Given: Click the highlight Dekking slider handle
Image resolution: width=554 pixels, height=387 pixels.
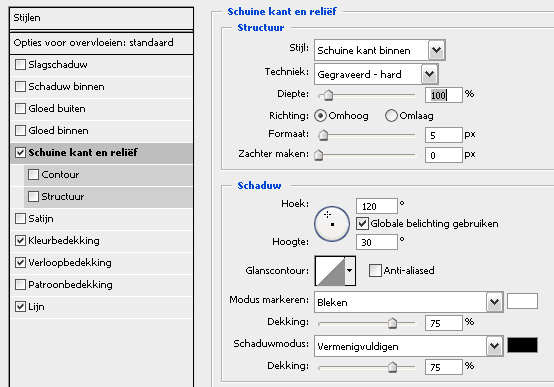Looking at the screenshot, I should (x=392, y=323).
